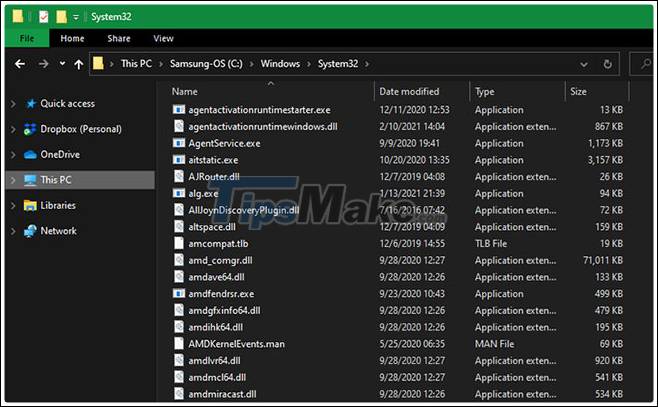Click the Dropbox (Personal) sidebar icon

[x=29, y=128]
